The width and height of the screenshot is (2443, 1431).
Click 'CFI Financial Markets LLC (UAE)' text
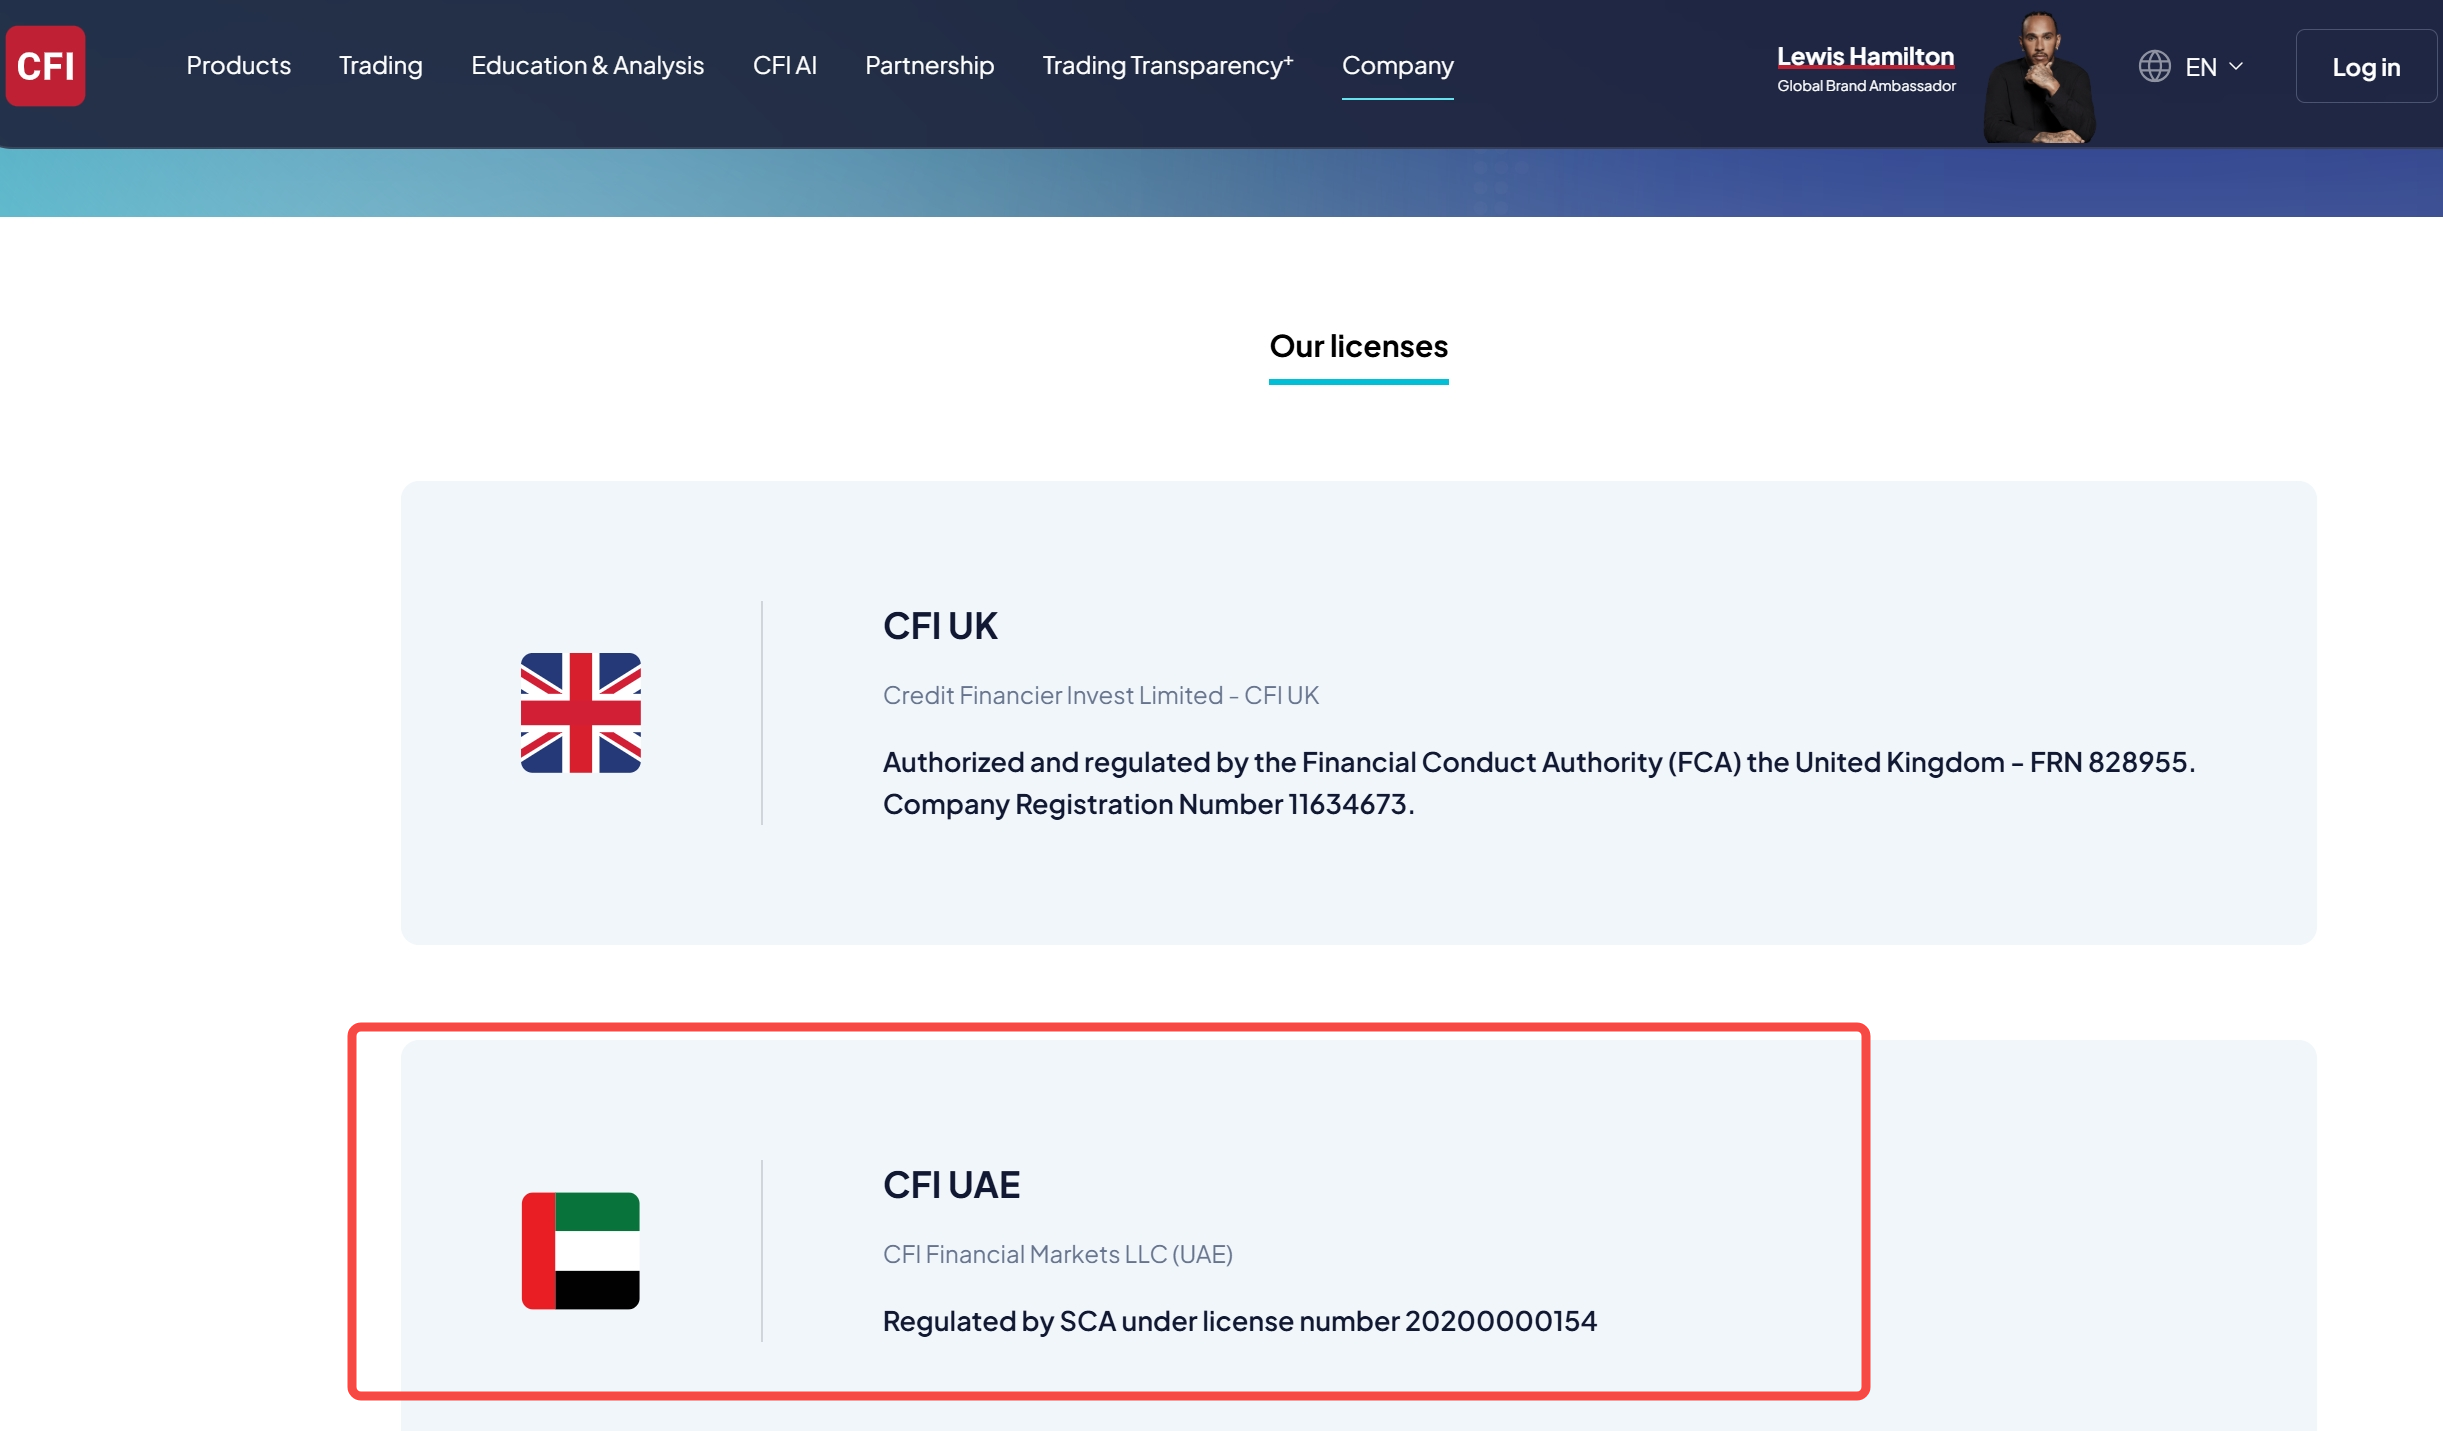tap(1058, 1254)
